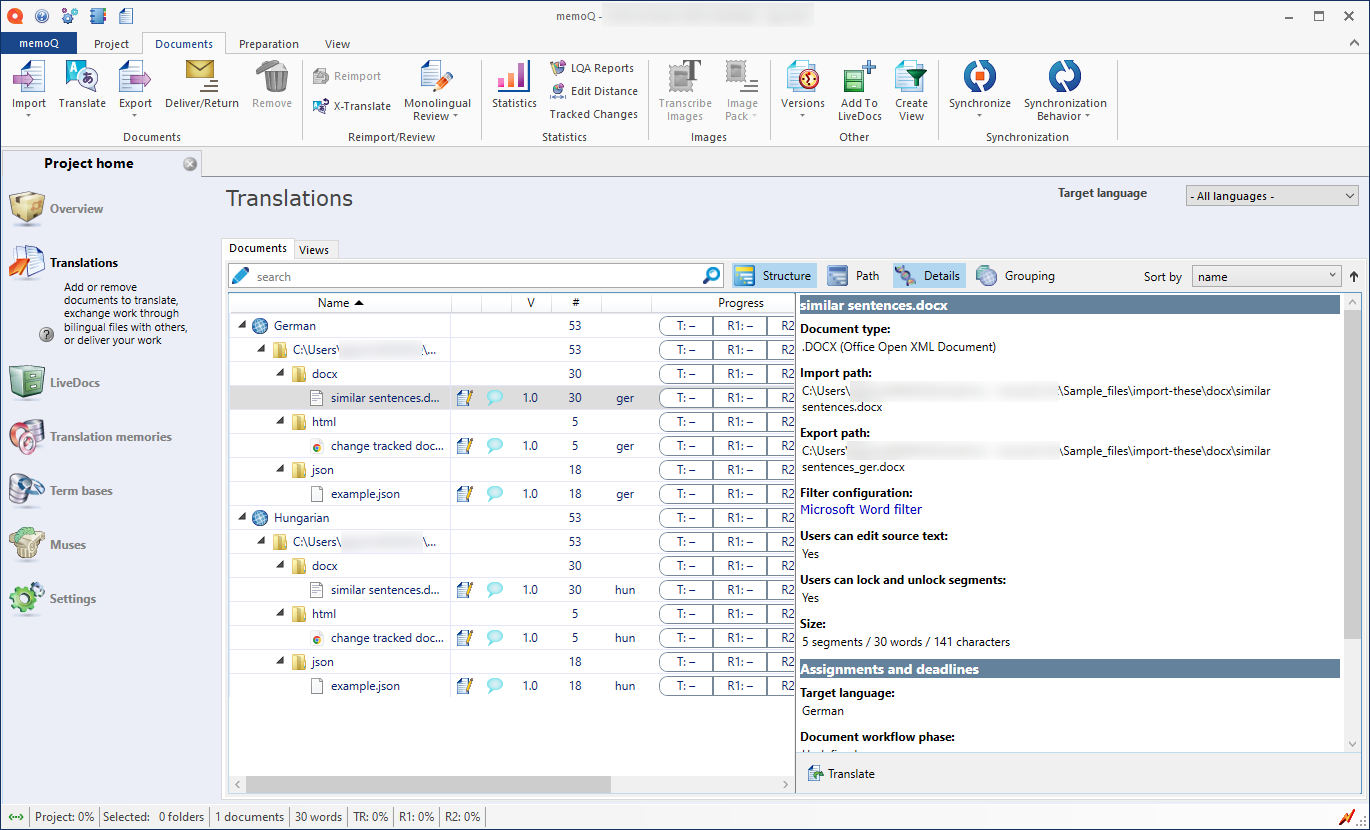Viewport: 1370px width, 830px height.
Task: Click the Progress column header
Action: [741, 303]
